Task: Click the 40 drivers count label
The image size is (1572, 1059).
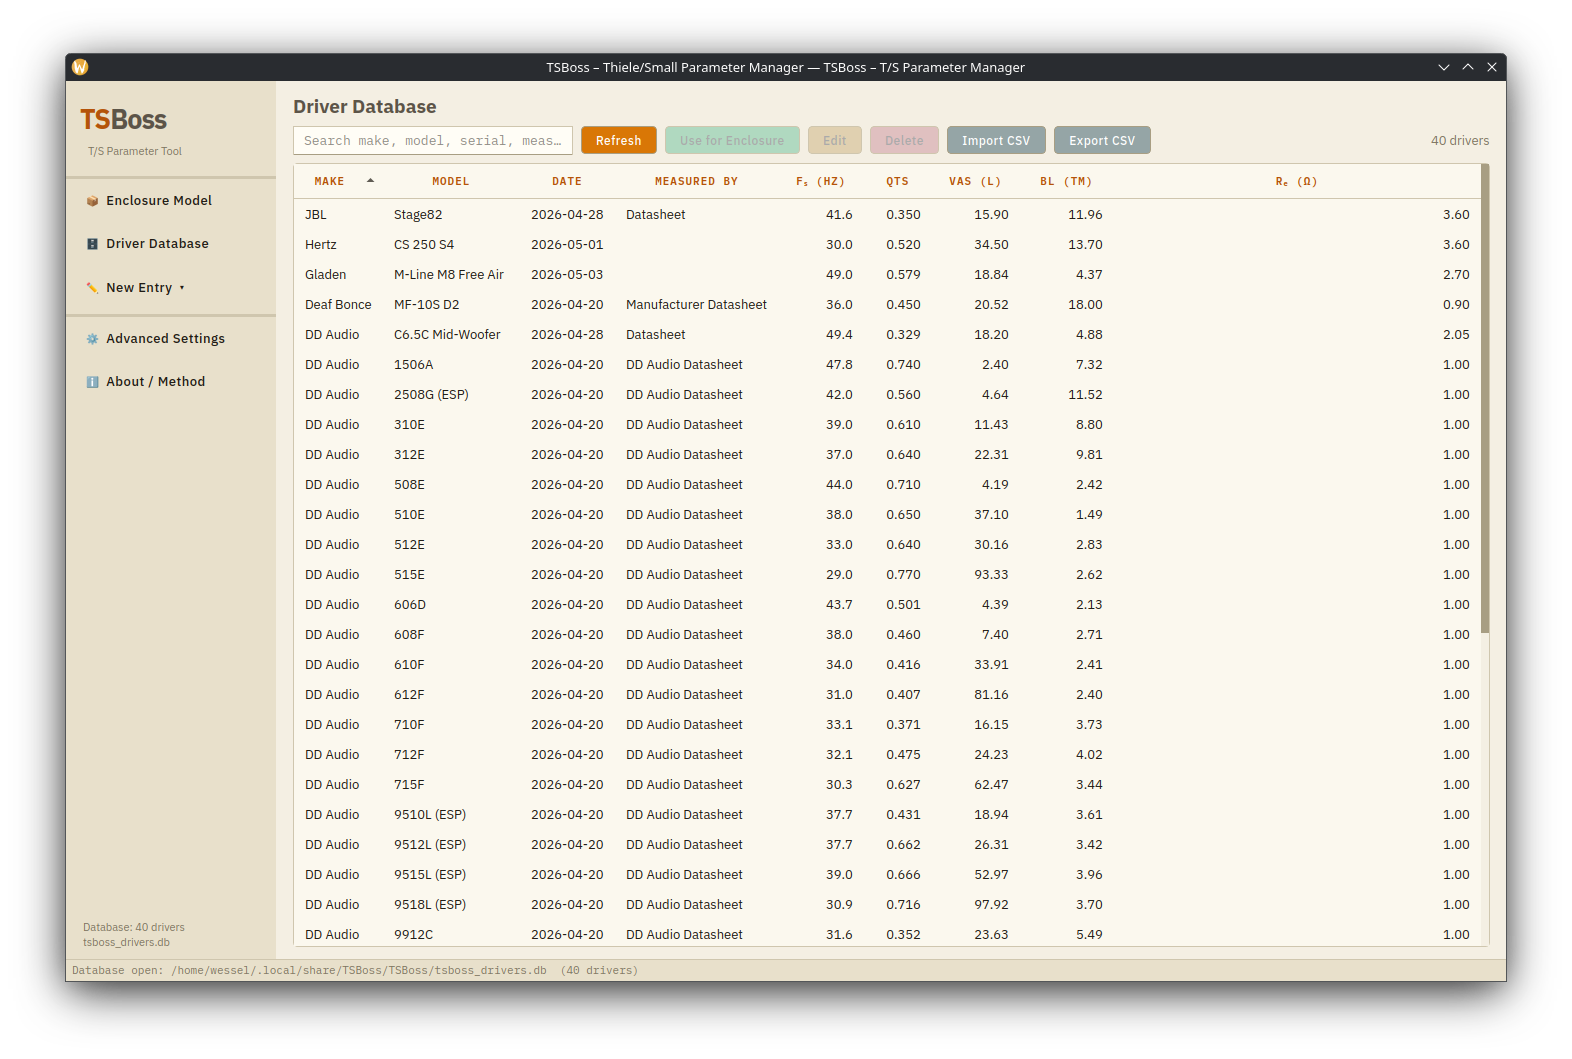Action: pos(1459,141)
